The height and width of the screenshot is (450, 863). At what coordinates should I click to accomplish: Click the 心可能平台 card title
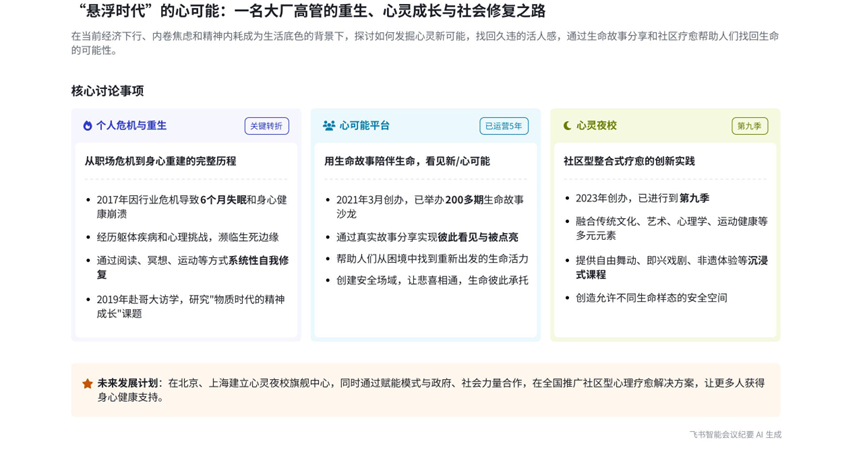coord(364,126)
